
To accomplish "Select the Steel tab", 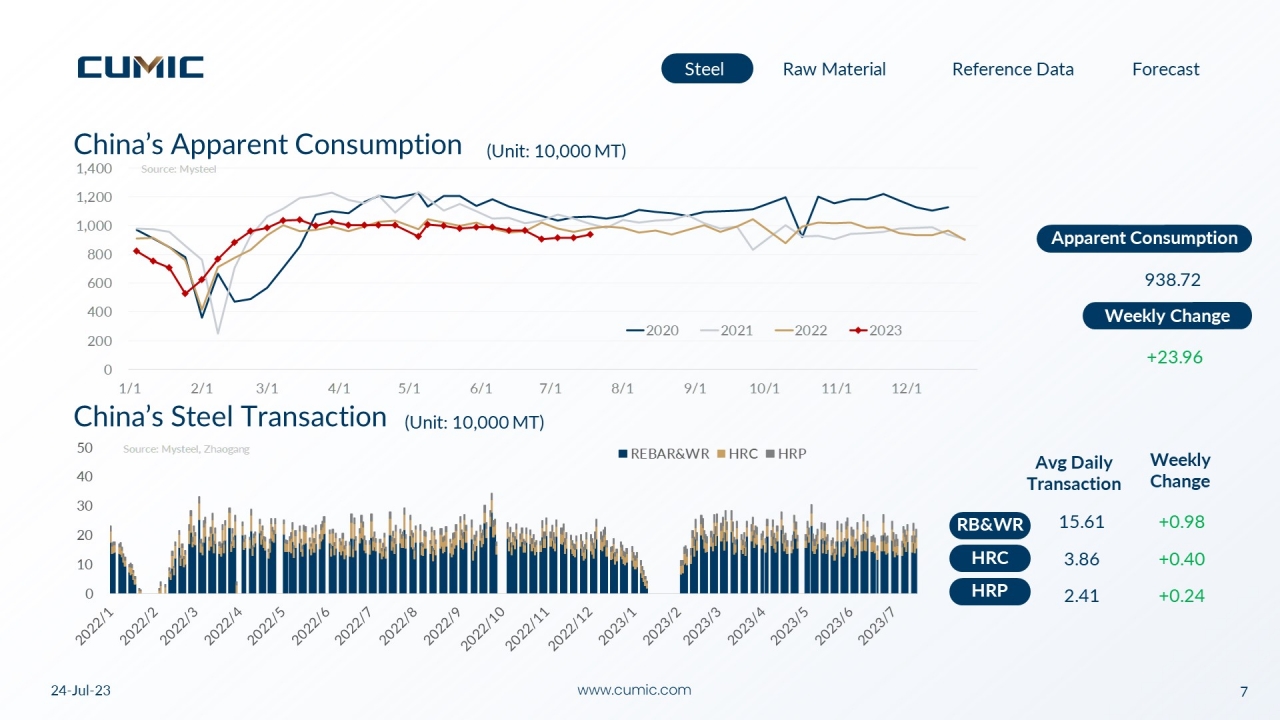I will coord(706,68).
